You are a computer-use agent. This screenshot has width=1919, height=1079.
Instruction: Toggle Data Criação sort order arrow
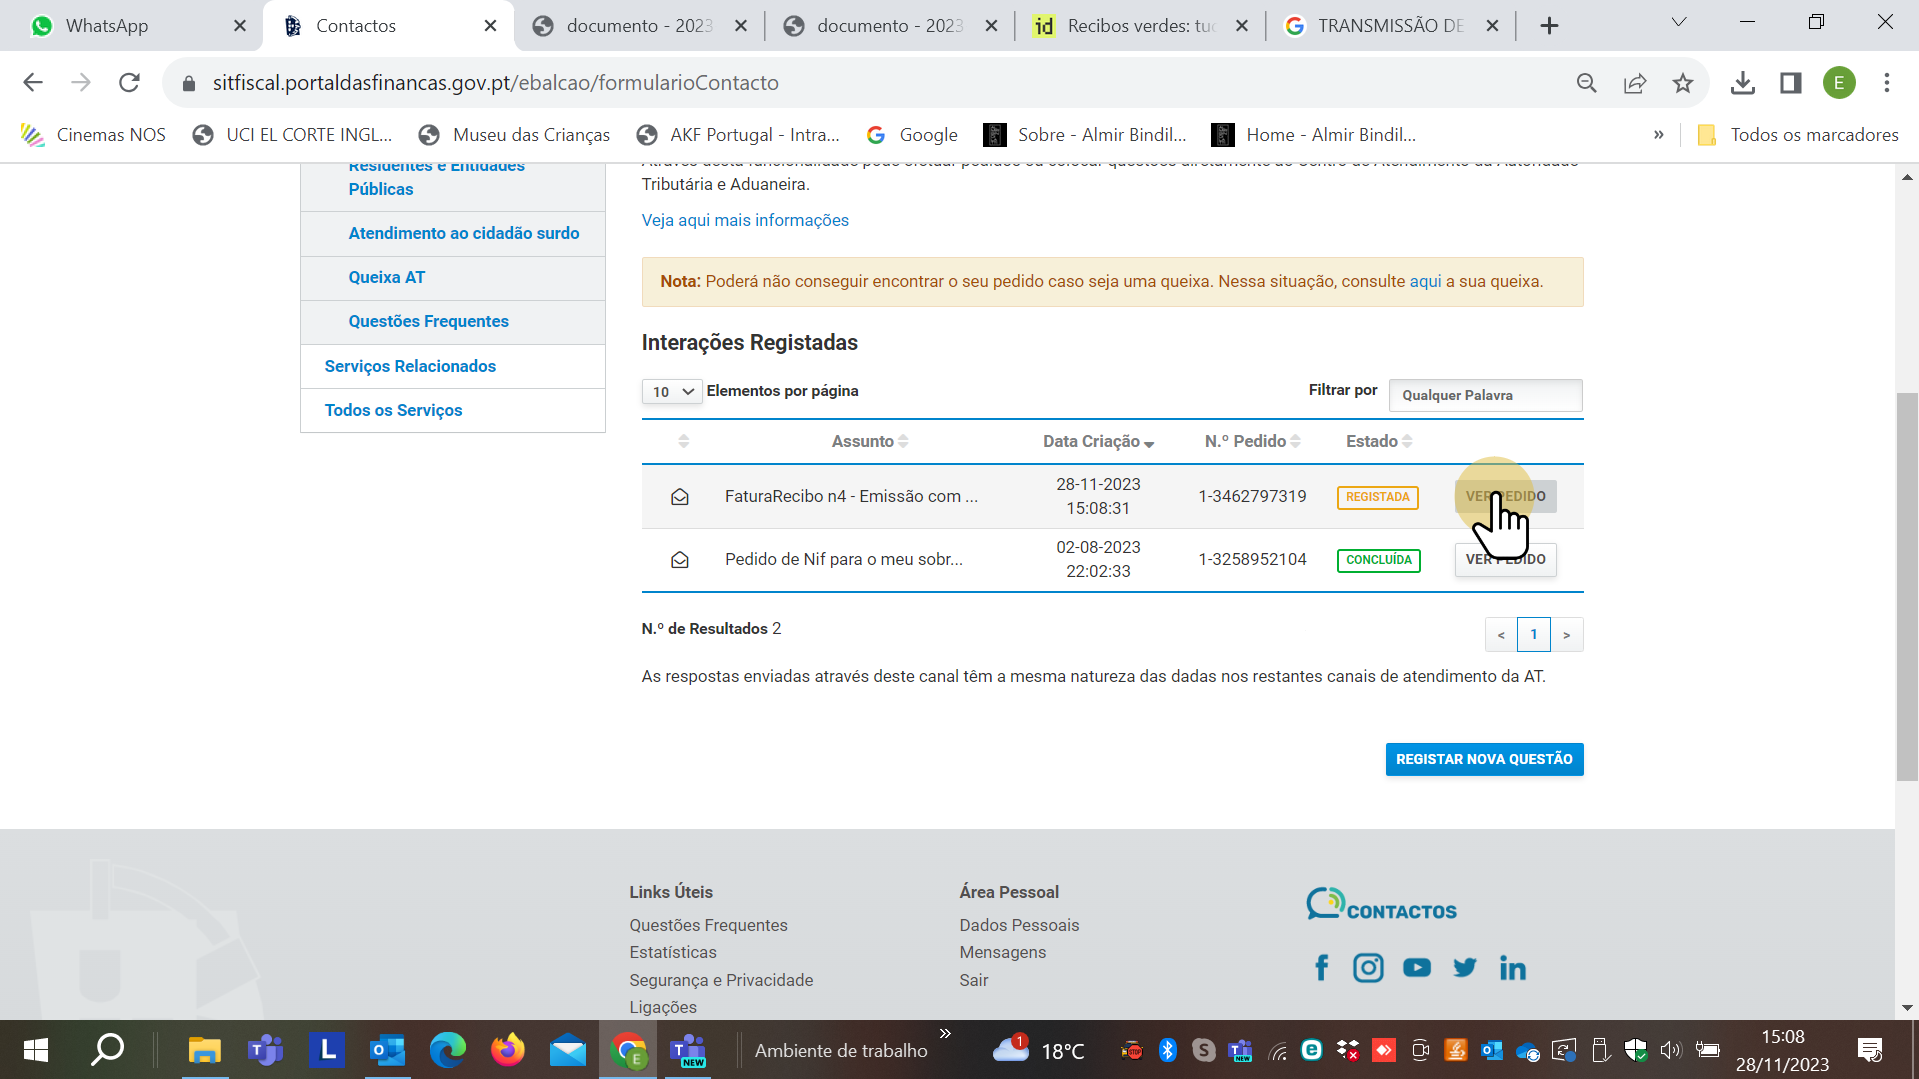pyautogui.click(x=1149, y=443)
